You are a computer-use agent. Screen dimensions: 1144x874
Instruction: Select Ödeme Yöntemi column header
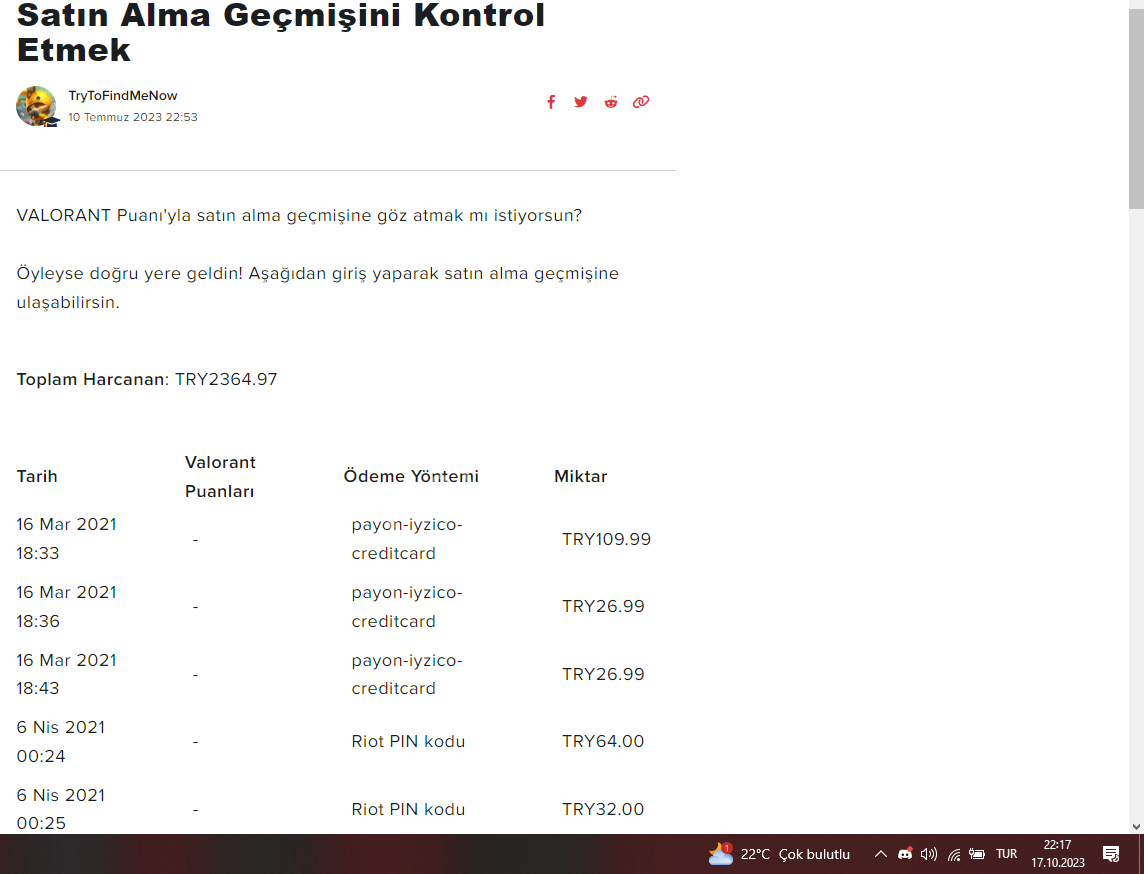coord(411,476)
